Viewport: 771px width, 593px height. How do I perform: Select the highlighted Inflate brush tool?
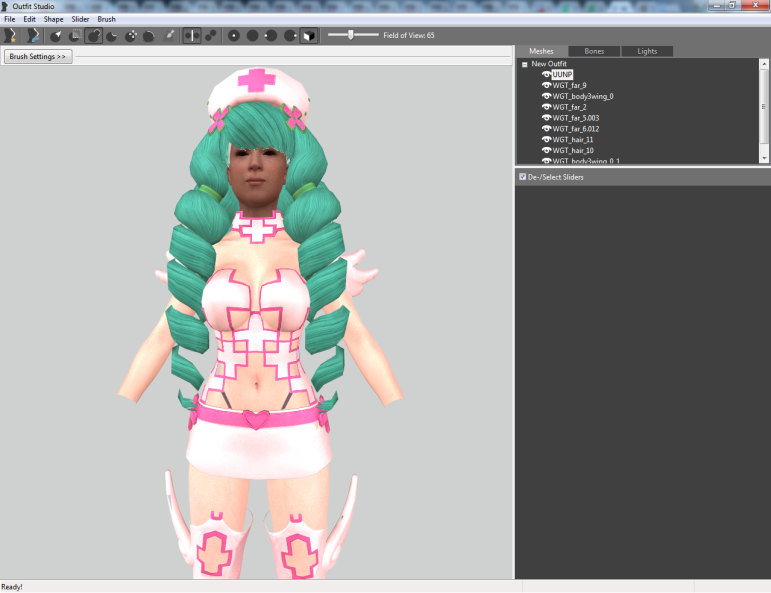click(93, 35)
